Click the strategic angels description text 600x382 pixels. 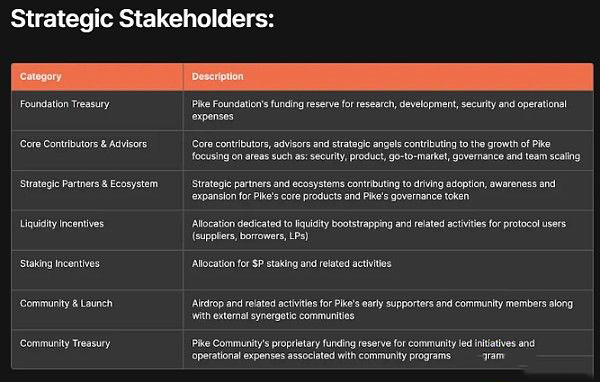(x=386, y=150)
